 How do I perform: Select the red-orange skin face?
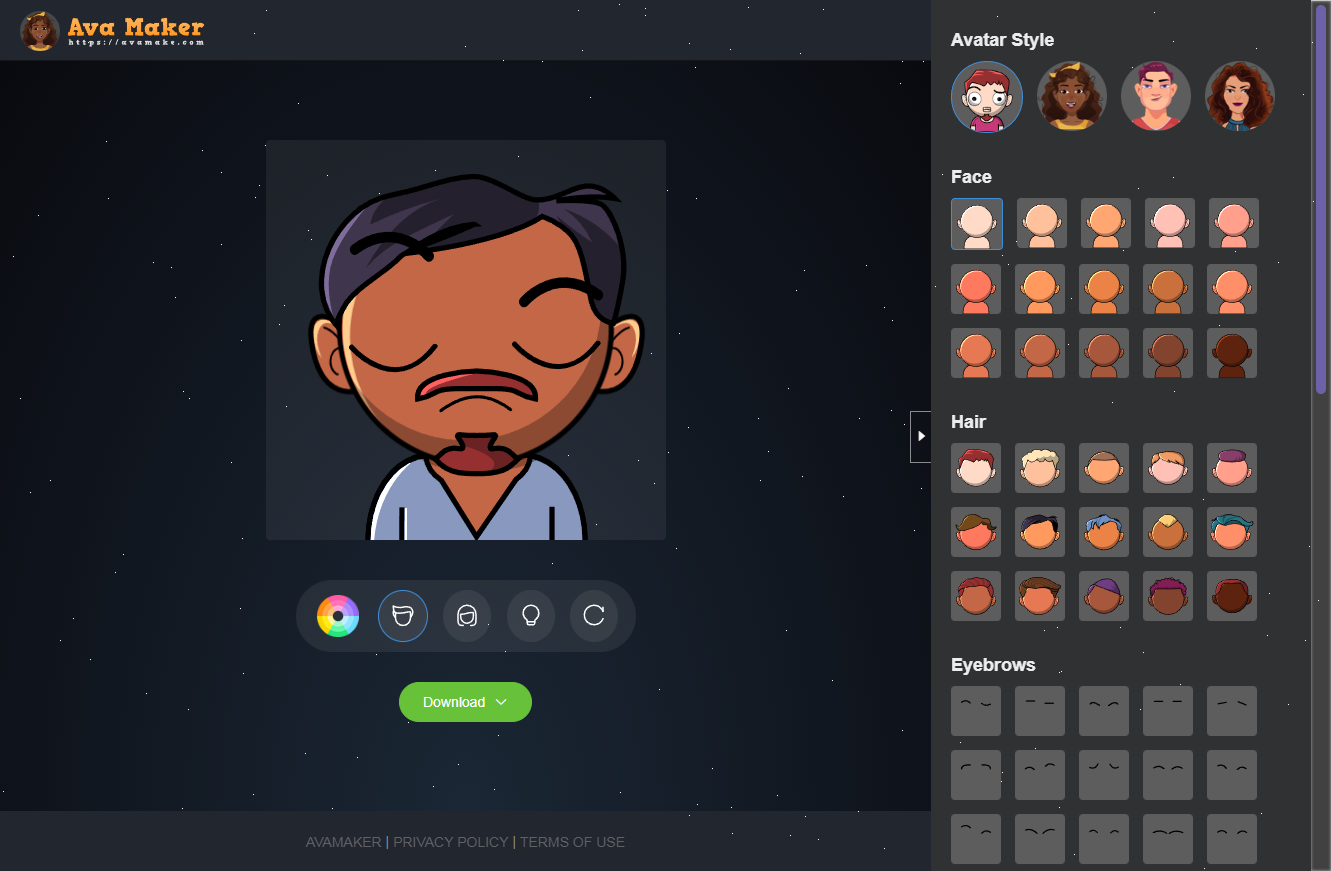976,289
